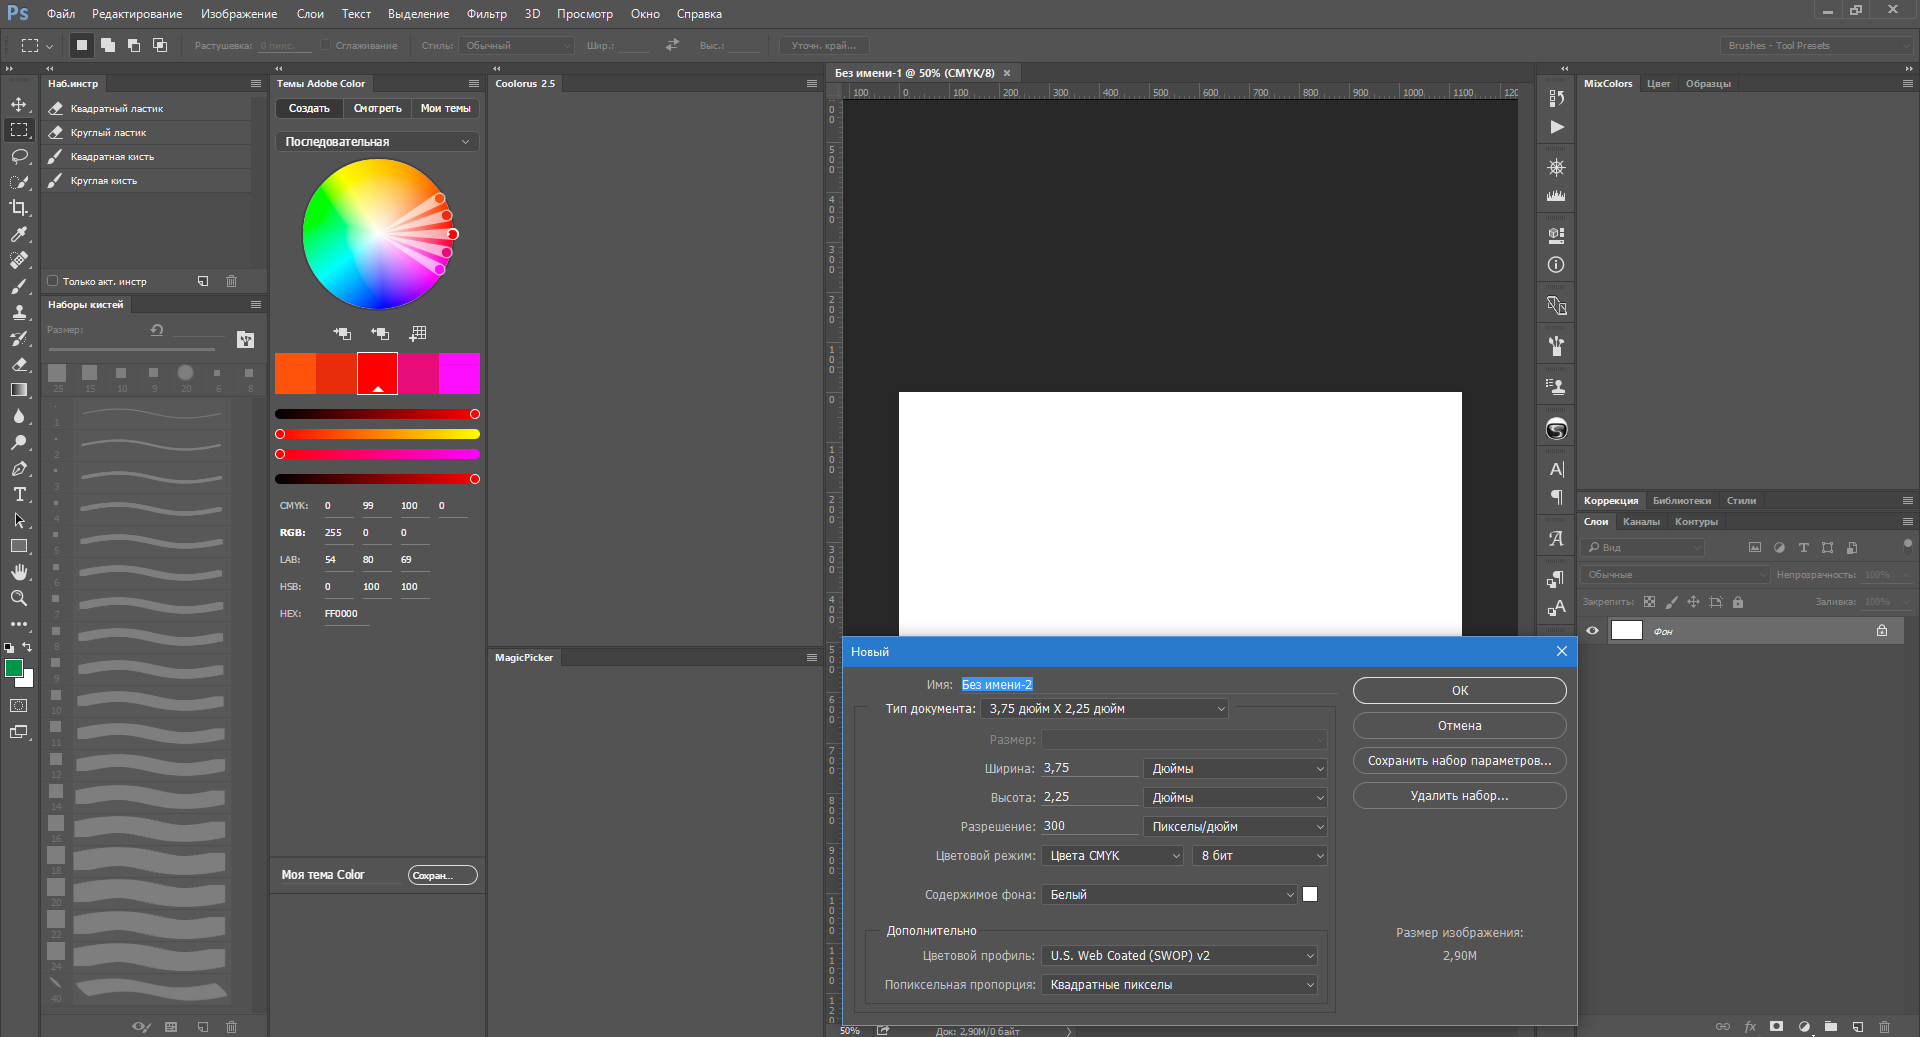Open the bit depth 8 бит dropdown
Viewport: 1920px width, 1037px height.
1260,856
